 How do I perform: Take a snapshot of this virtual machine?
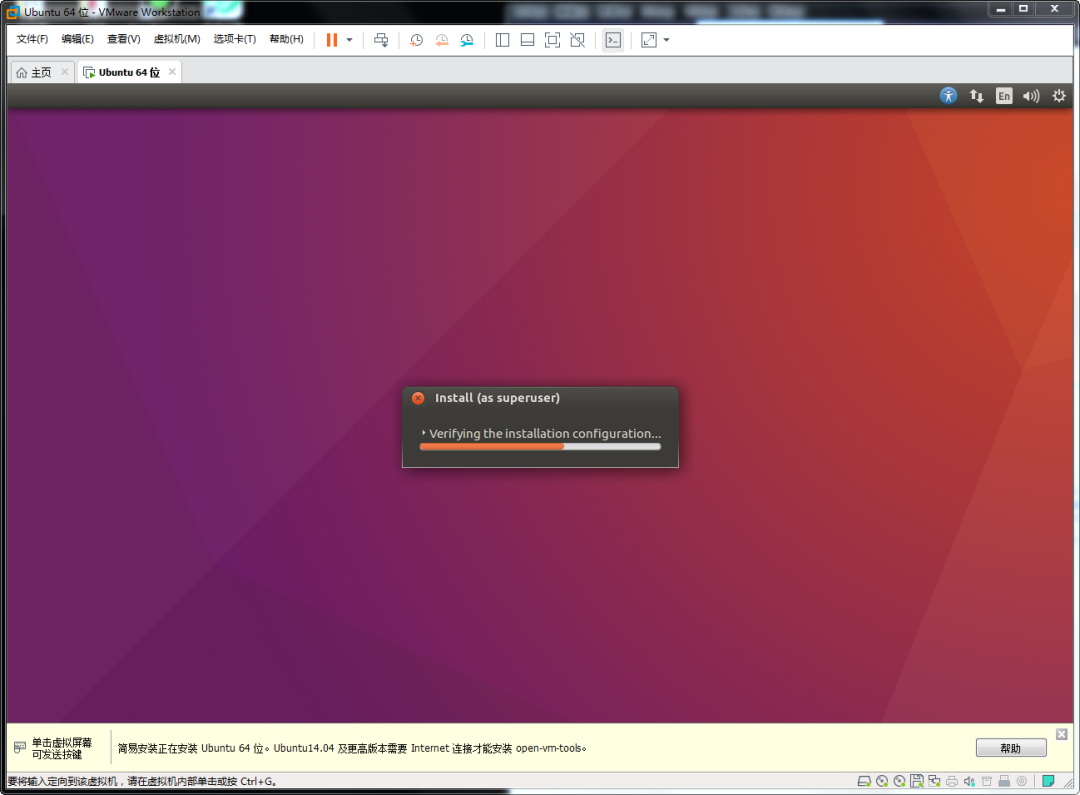[416, 40]
